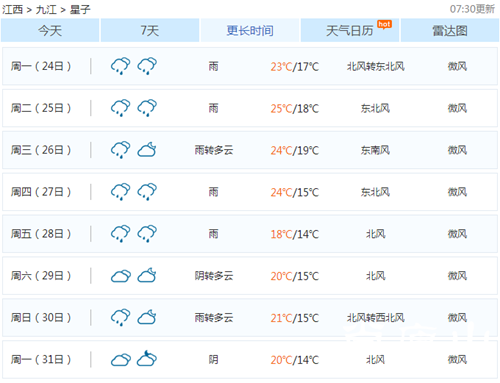Click the 北风转东北风 wind text
The height and width of the screenshot is (383, 500).
point(376,66)
